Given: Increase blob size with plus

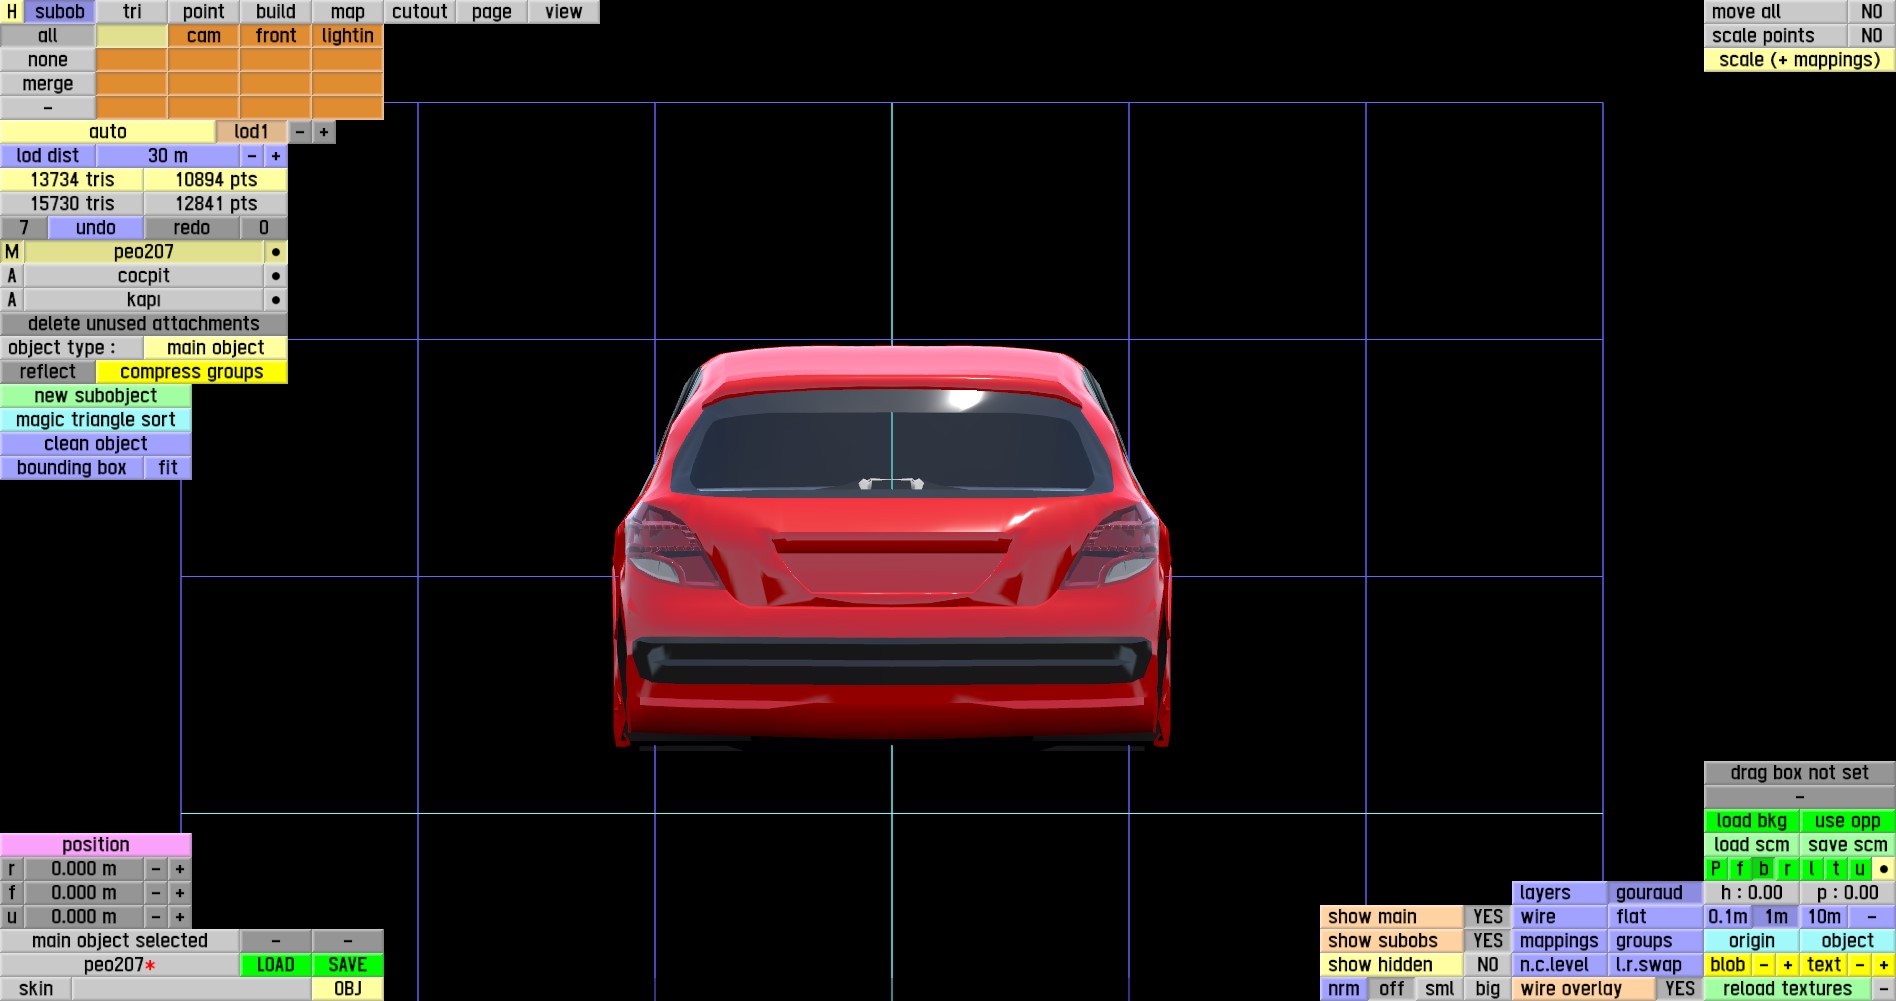Looking at the screenshot, I should tap(1788, 965).
